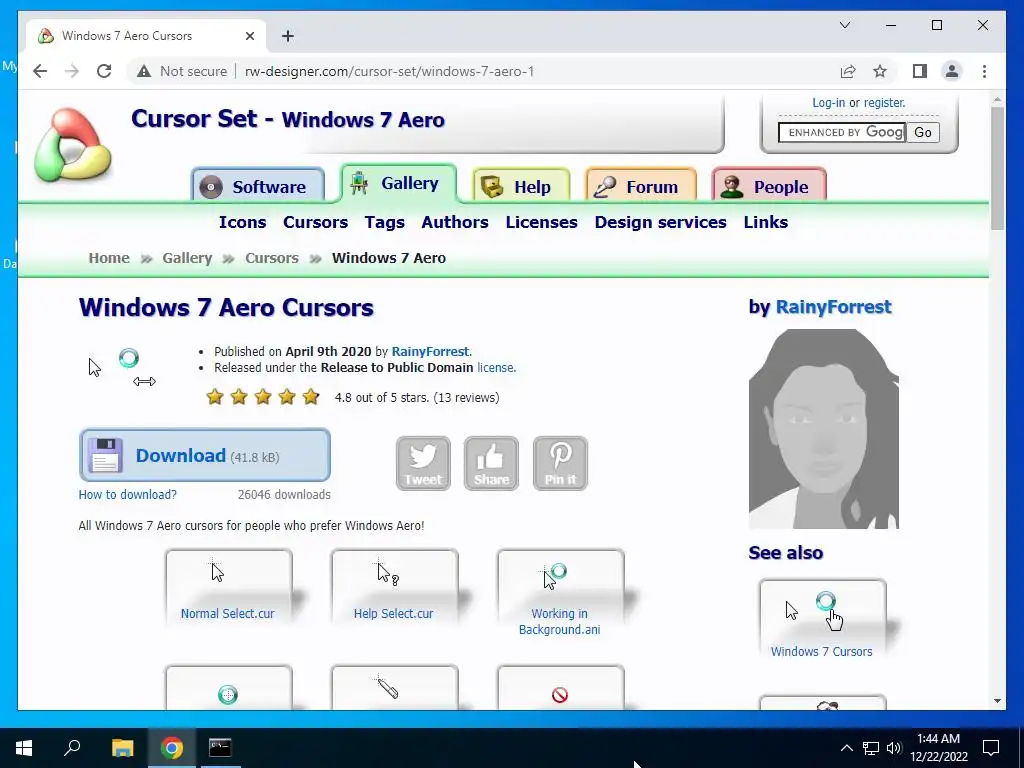
Task: Open the Software tab
Action: 258,187
